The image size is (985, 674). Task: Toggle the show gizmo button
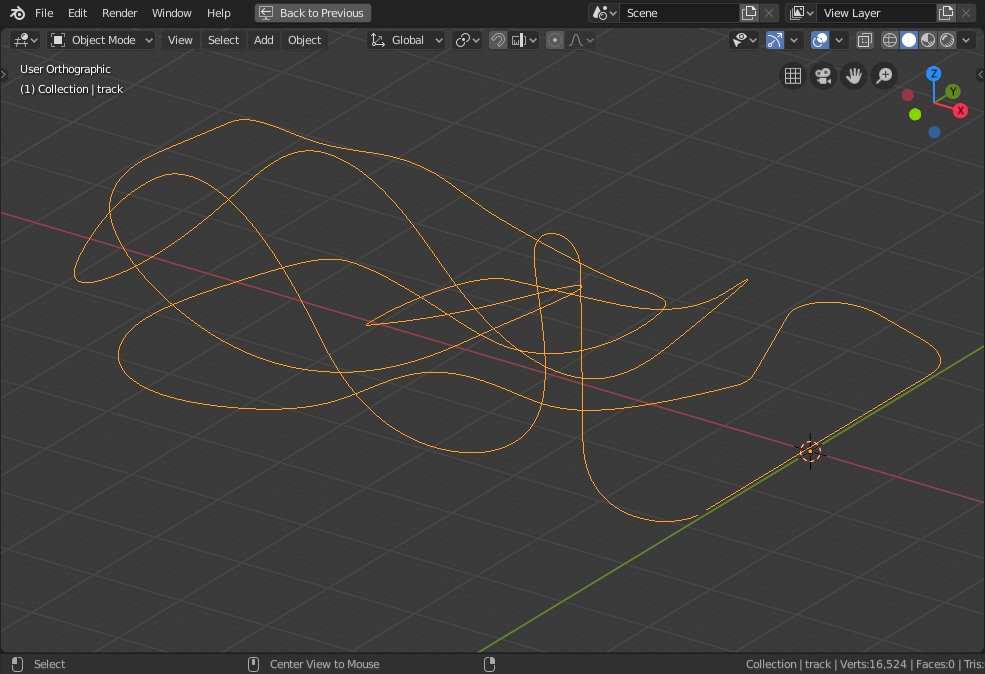point(775,40)
